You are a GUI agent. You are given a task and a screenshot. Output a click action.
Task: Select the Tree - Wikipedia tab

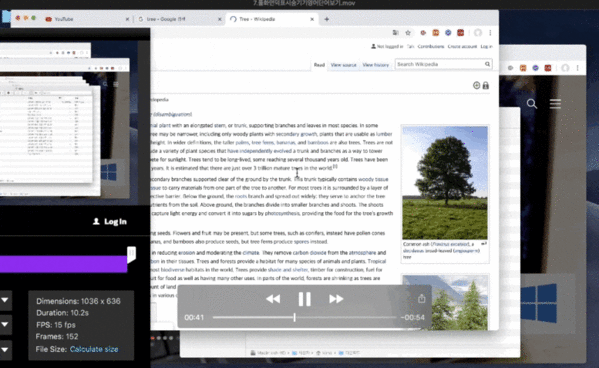pos(272,19)
